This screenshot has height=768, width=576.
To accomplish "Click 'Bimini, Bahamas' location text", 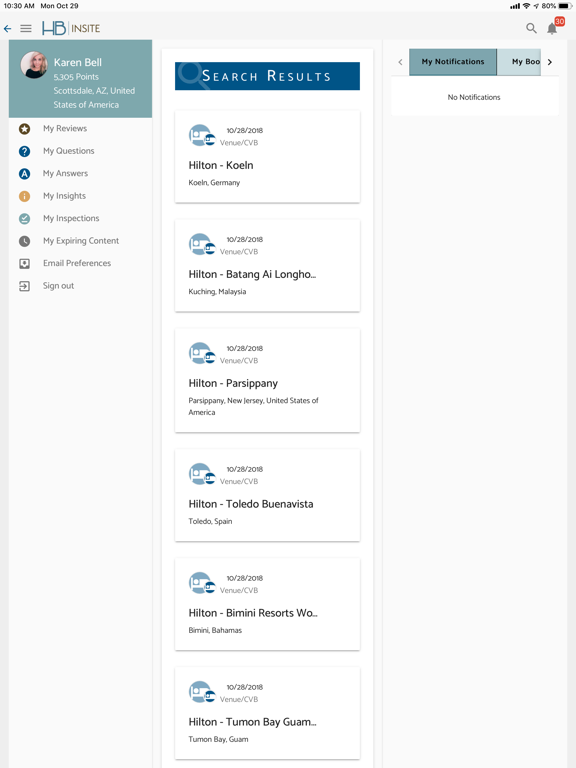I will click(x=215, y=630).
